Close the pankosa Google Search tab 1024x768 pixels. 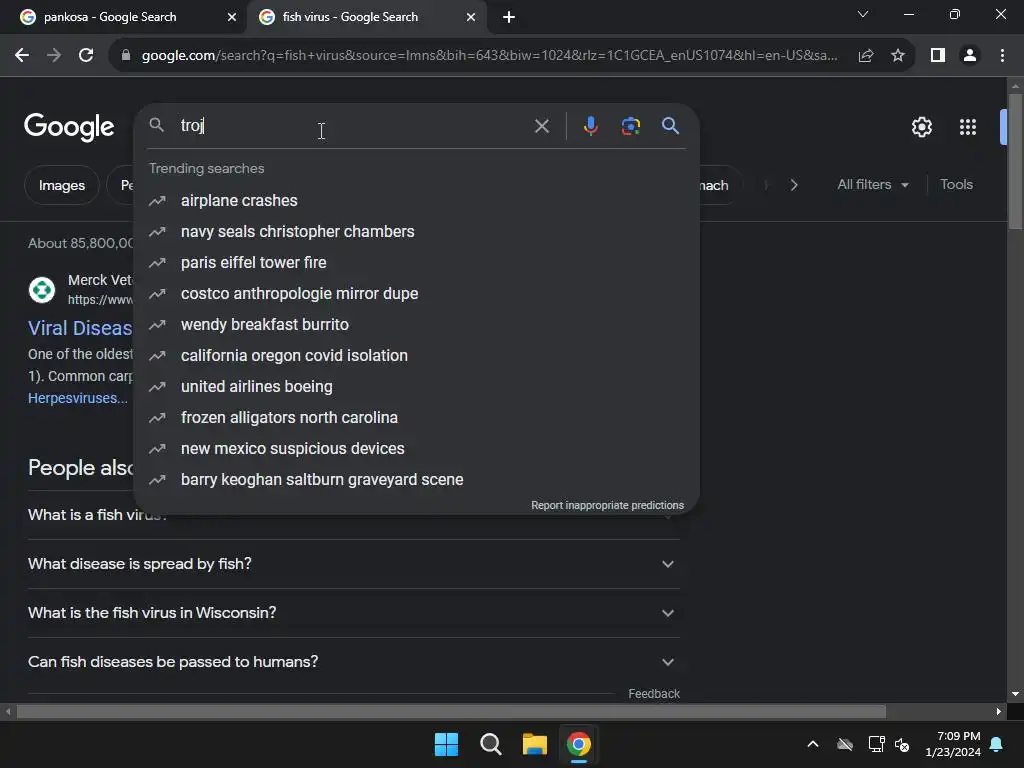click(x=232, y=17)
